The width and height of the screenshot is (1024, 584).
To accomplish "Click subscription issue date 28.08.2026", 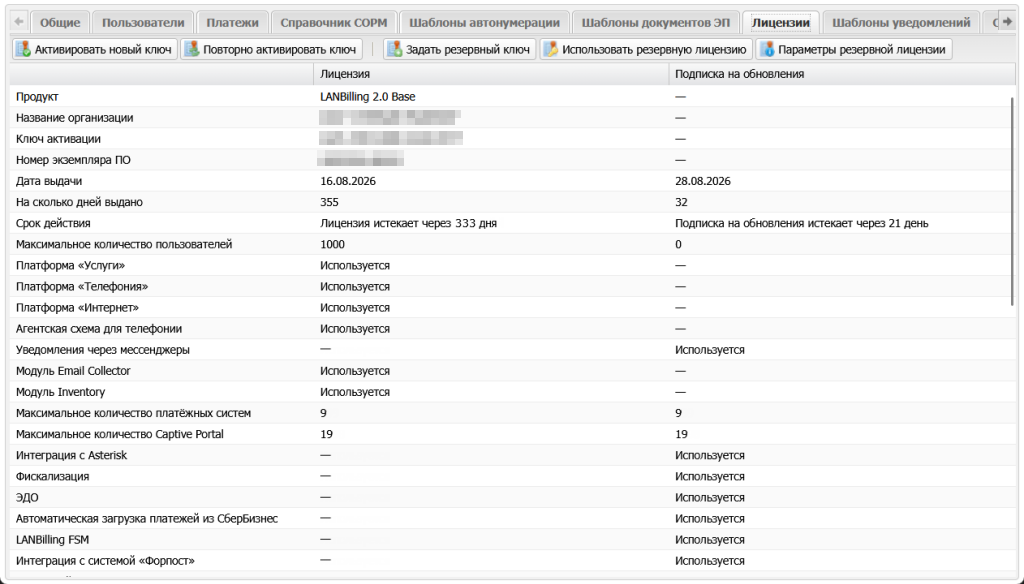I will tap(703, 181).
